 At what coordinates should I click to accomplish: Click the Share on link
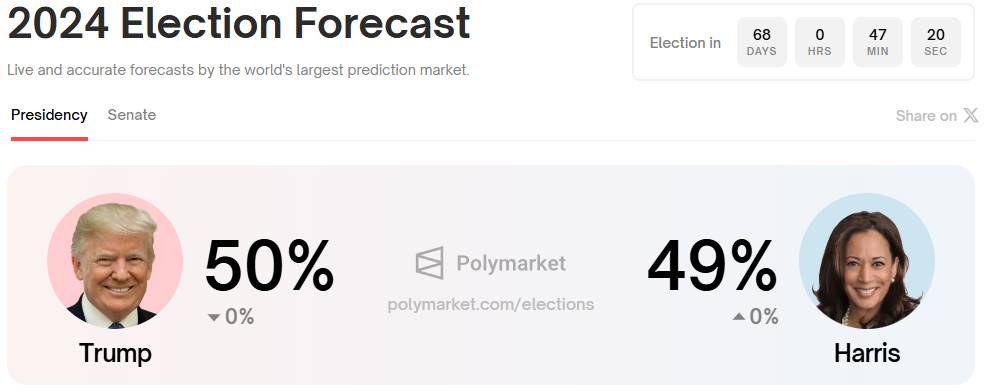pyautogui.click(x=926, y=116)
